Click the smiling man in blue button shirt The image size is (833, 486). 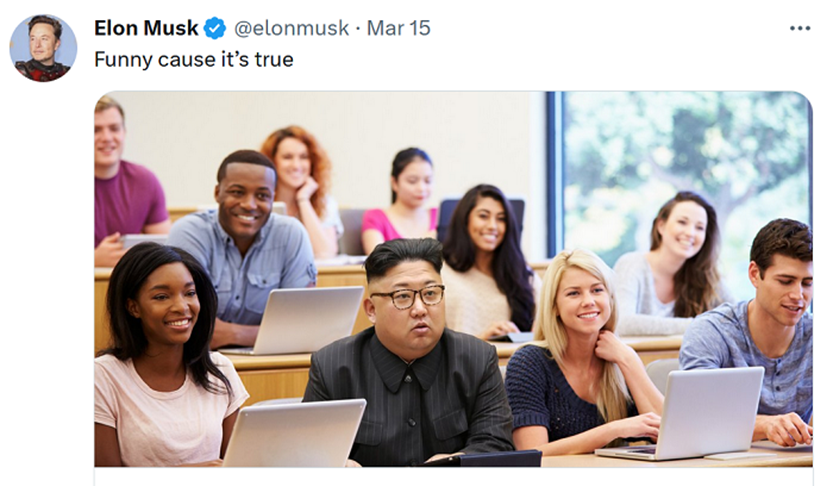[243, 248]
